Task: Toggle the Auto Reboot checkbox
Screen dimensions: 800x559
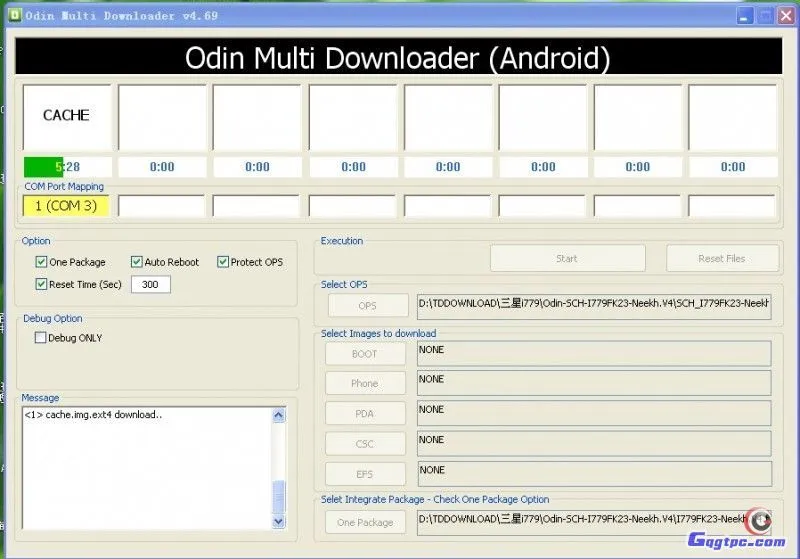Action: point(137,262)
